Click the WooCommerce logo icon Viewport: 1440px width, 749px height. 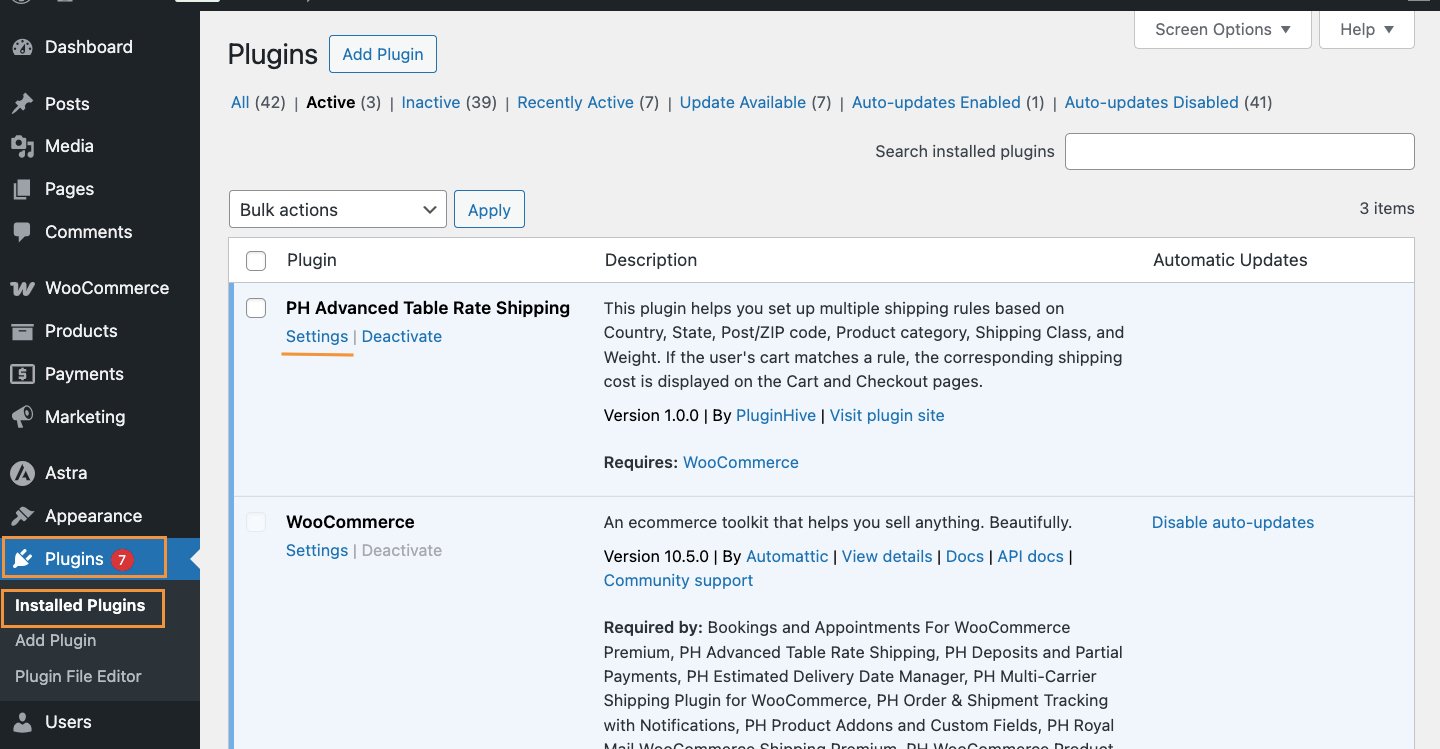tap(22, 288)
